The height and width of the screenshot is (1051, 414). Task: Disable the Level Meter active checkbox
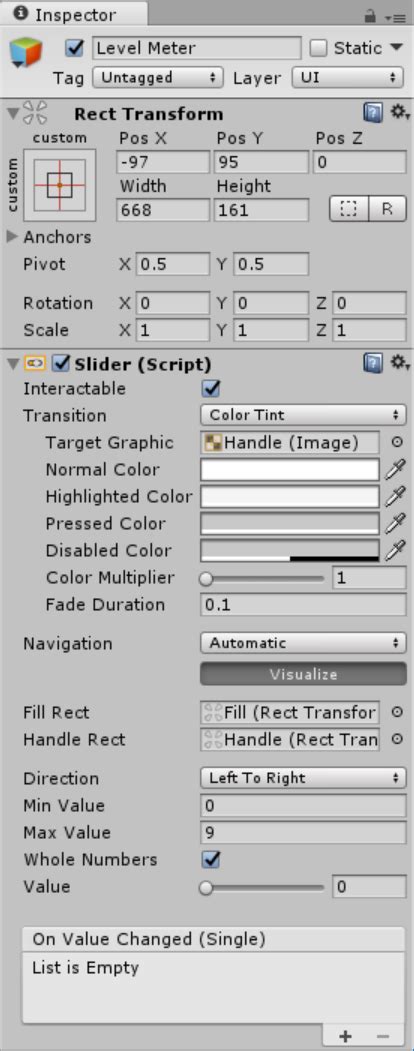(x=75, y=48)
